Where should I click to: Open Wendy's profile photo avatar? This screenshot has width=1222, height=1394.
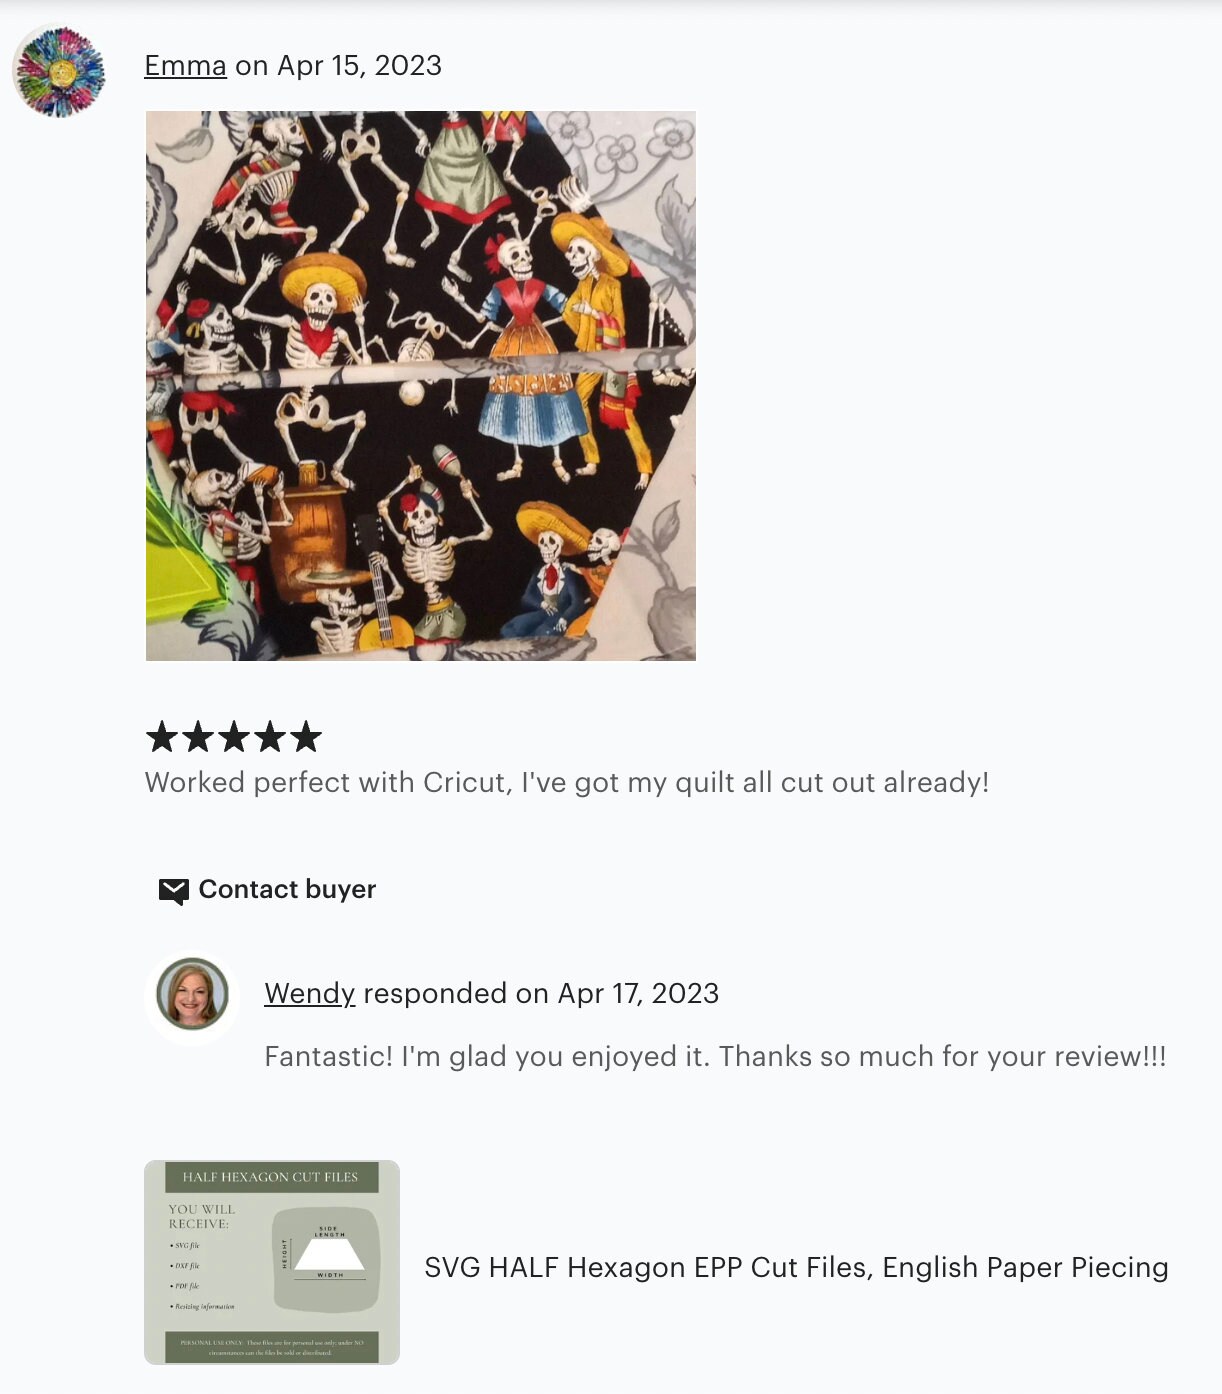pyautogui.click(x=192, y=994)
